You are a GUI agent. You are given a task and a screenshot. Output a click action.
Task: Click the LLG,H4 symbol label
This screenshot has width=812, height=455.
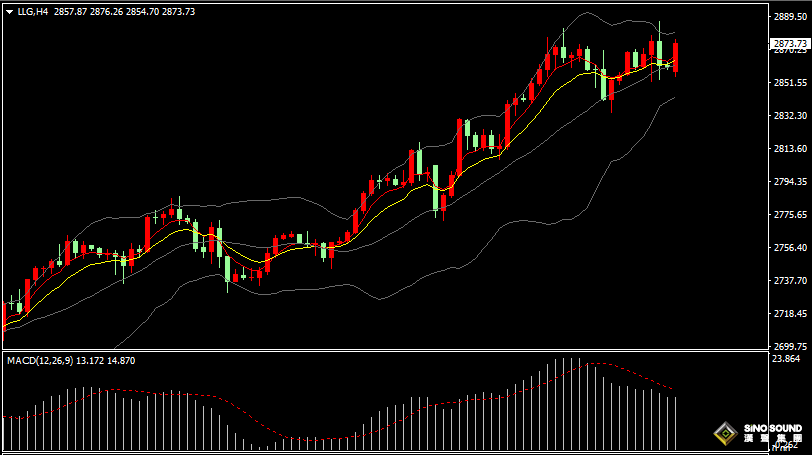33,10
